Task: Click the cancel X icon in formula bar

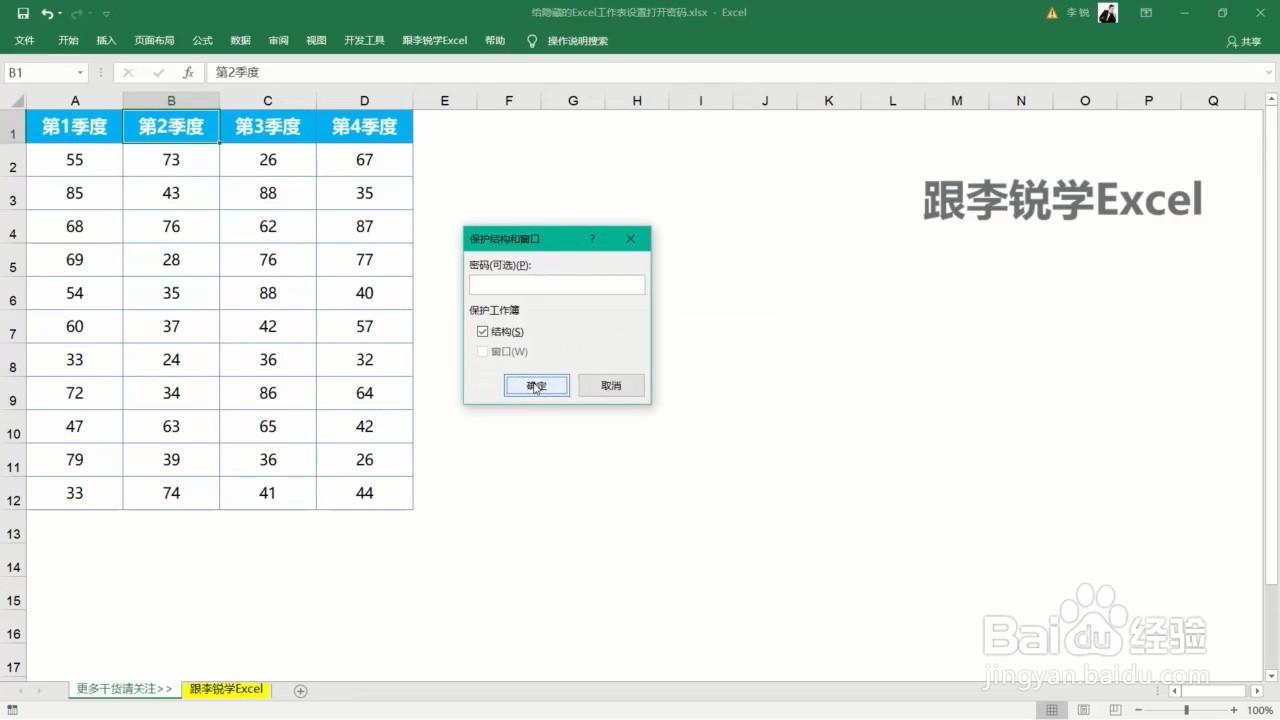Action: pyautogui.click(x=128, y=73)
